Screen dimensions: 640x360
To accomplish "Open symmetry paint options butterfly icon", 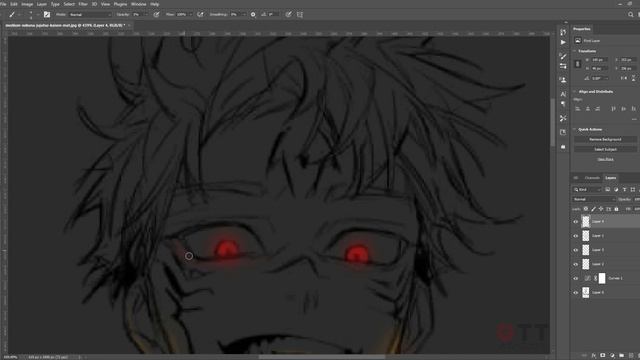I will [300, 14].
